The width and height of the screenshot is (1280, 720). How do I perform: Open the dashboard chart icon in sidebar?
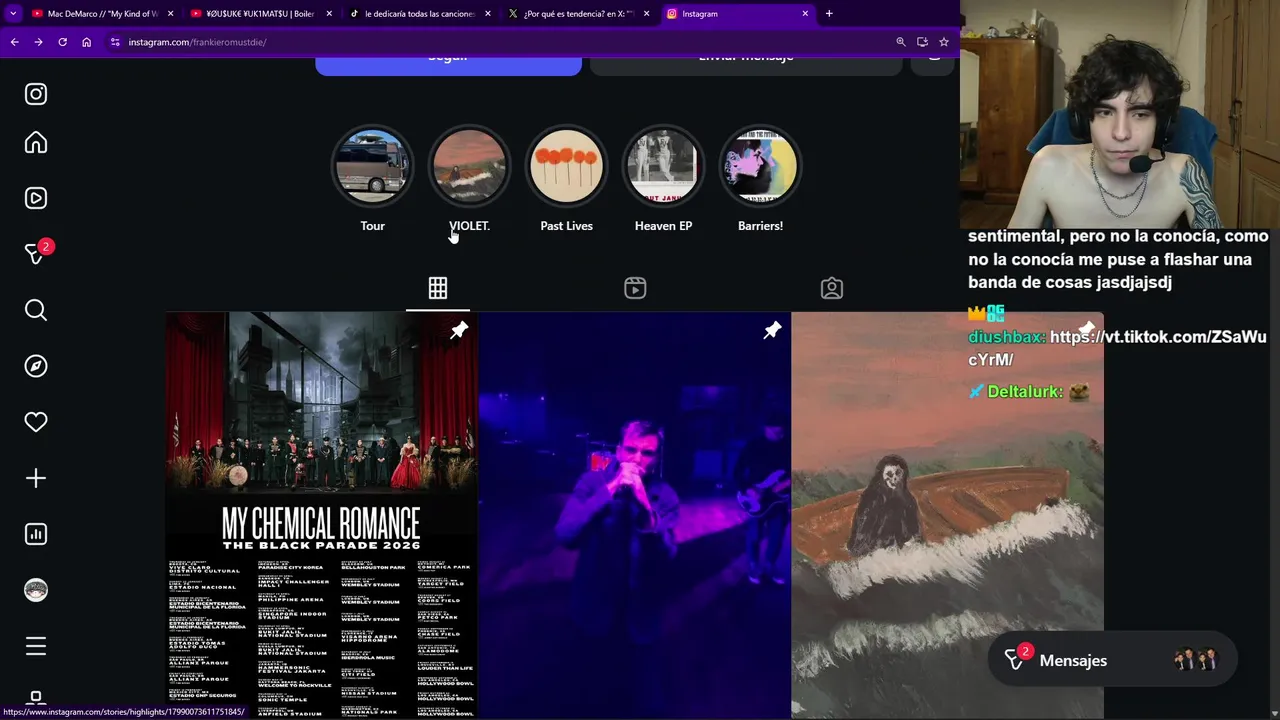pos(36,534)
